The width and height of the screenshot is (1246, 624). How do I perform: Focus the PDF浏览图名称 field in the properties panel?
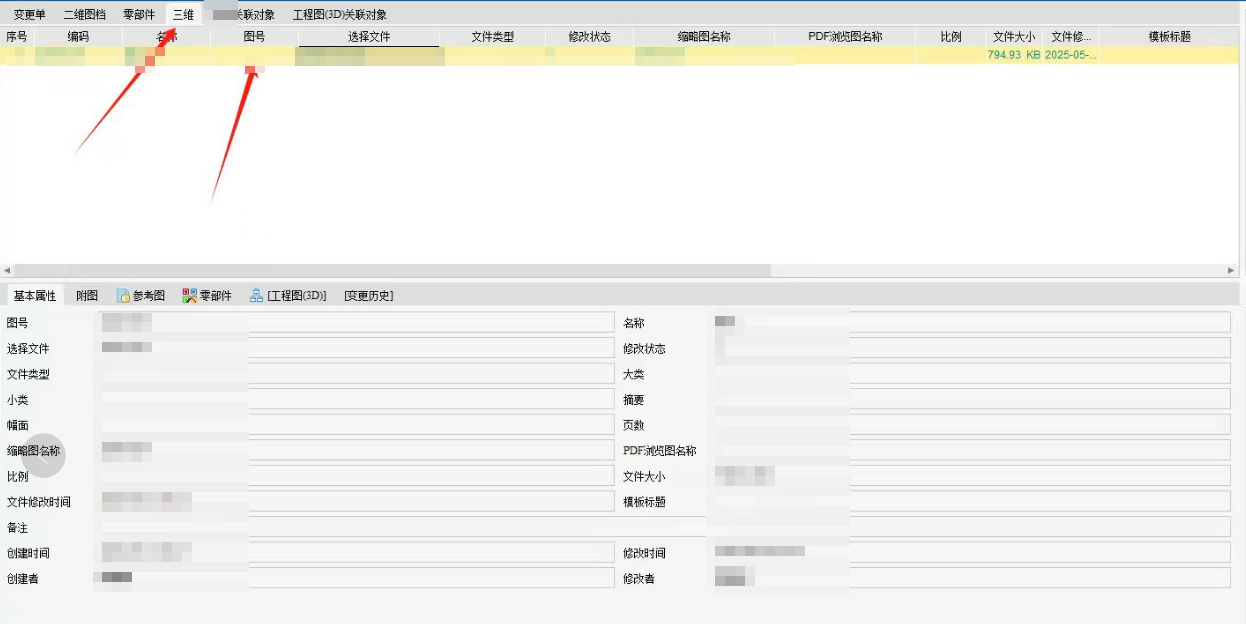click(x=970, y=450)
